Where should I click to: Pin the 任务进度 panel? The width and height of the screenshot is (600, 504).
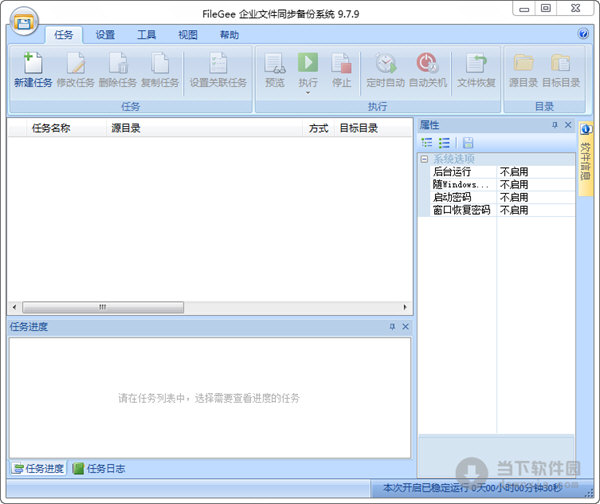pos(392,326)
